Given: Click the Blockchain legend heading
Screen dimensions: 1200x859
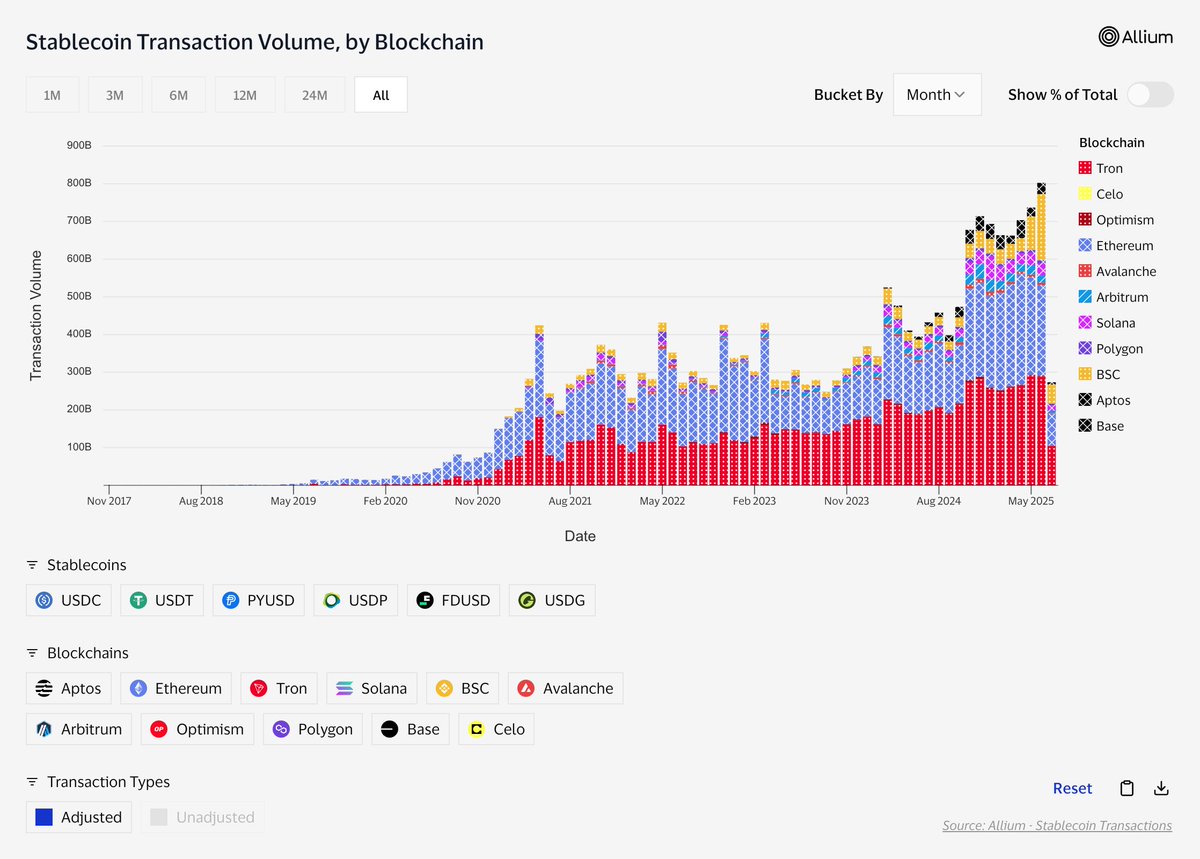Looking at the screenshot, I should tap(1112, 142).
